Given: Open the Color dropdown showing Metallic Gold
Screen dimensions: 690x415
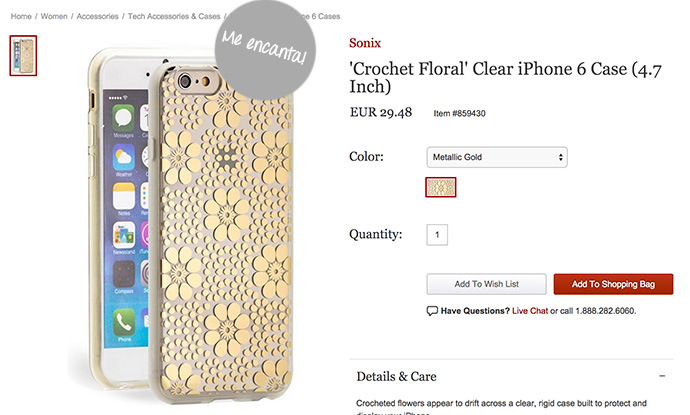Looking at the screenshot, I should (x=497, y=158).
